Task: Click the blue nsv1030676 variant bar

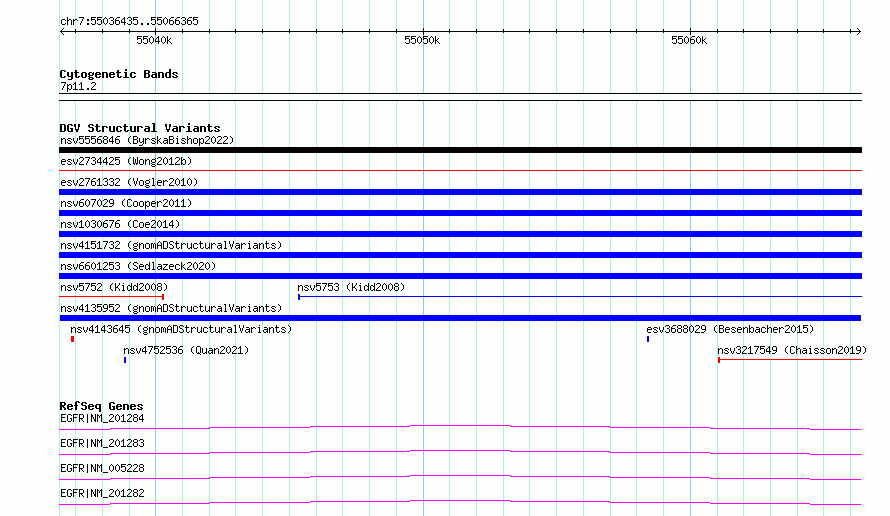Action: tap(460, 234)
